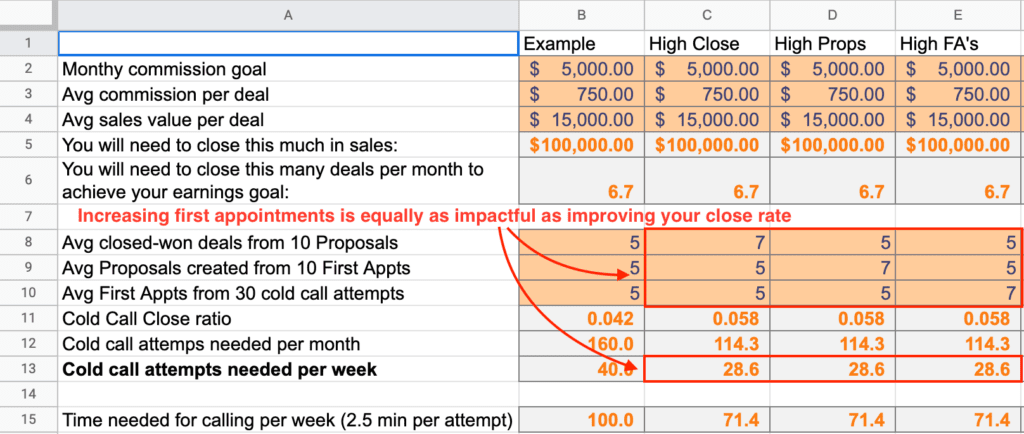This screenshot has width=1024, height=434.
Task: Click the select-all corner box
Action: pyautogui.click(x=28, y=14)
